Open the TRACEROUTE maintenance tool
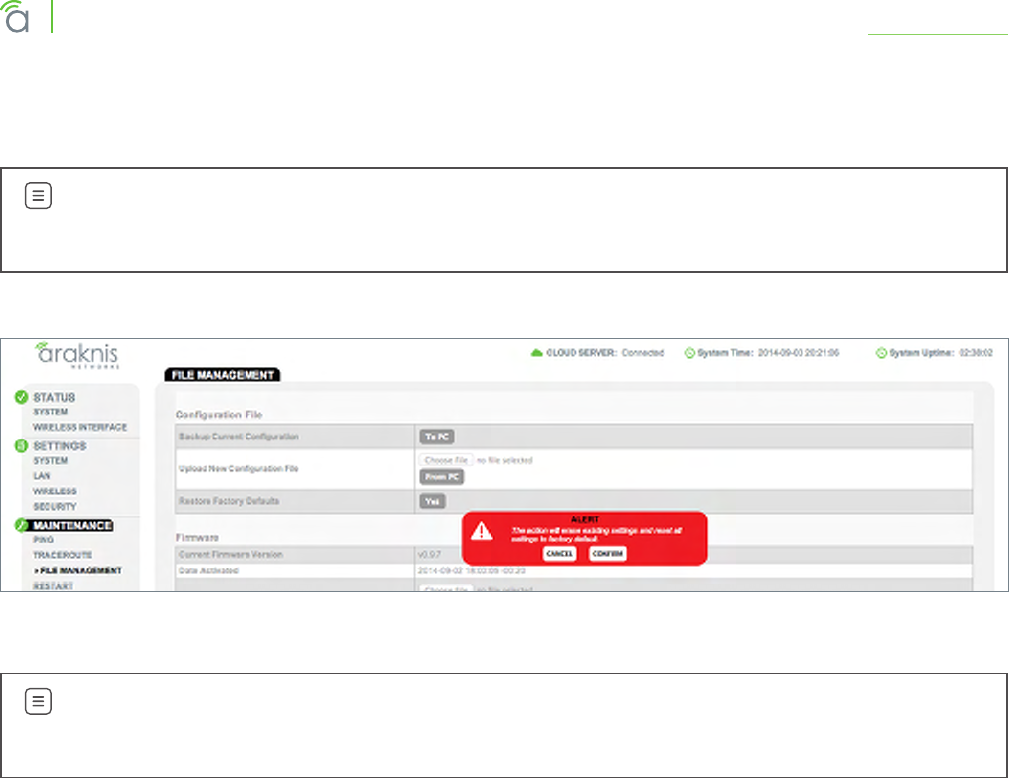The image size is (1009, 778). coord(62,555)
